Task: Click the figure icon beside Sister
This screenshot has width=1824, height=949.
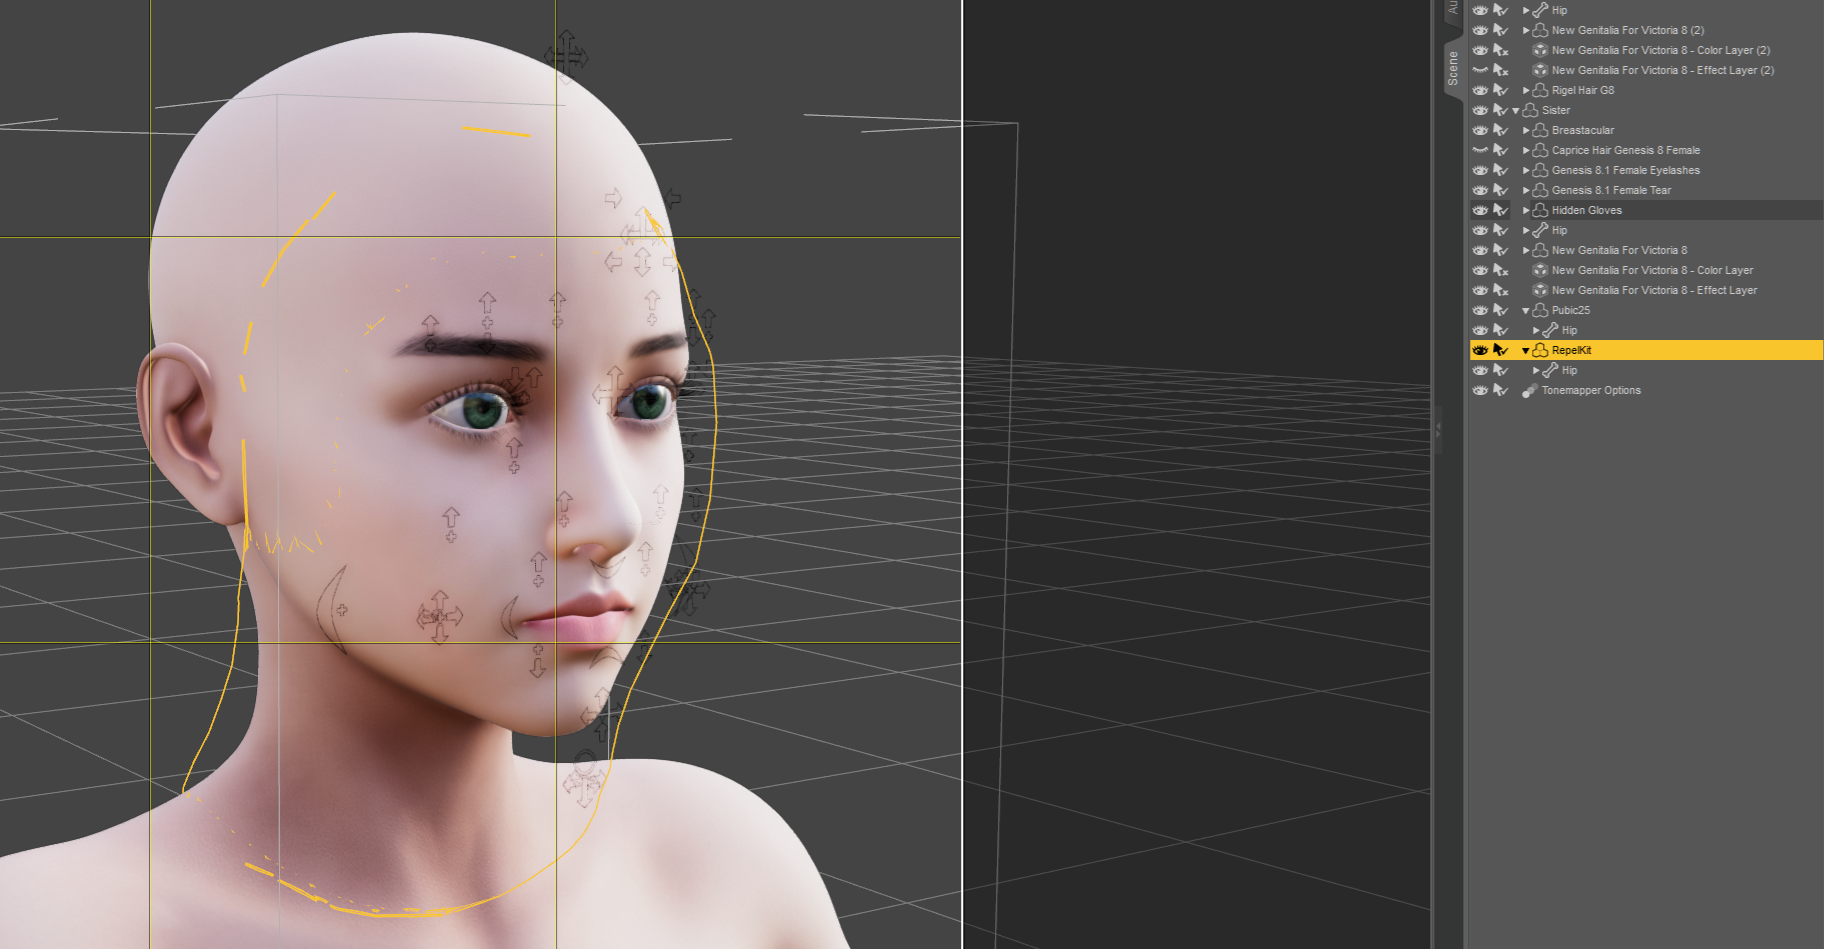Action: coord(1530,110)
